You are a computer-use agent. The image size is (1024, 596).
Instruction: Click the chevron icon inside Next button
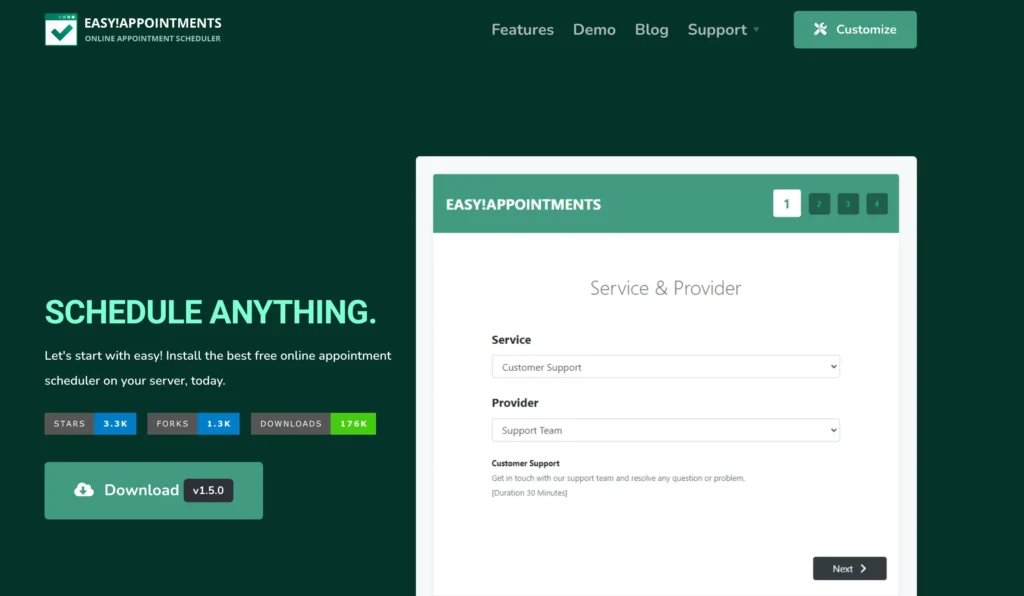tap(866, 567)
